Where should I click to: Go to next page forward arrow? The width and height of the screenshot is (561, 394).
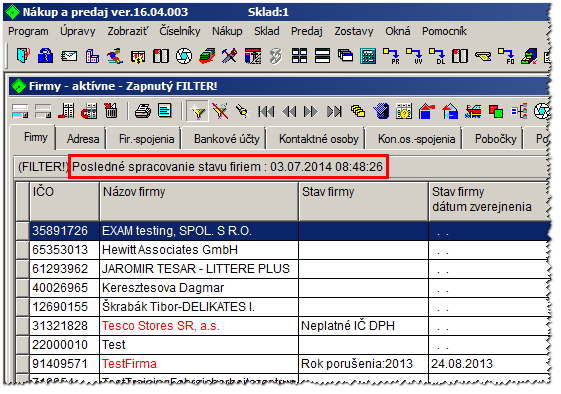pyautogui.click(x=311, y=111)
